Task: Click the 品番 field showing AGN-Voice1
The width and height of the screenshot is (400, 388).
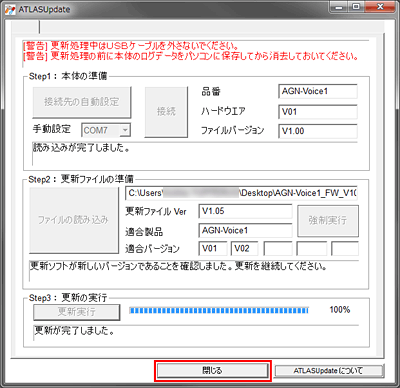Action: [318, 91]
